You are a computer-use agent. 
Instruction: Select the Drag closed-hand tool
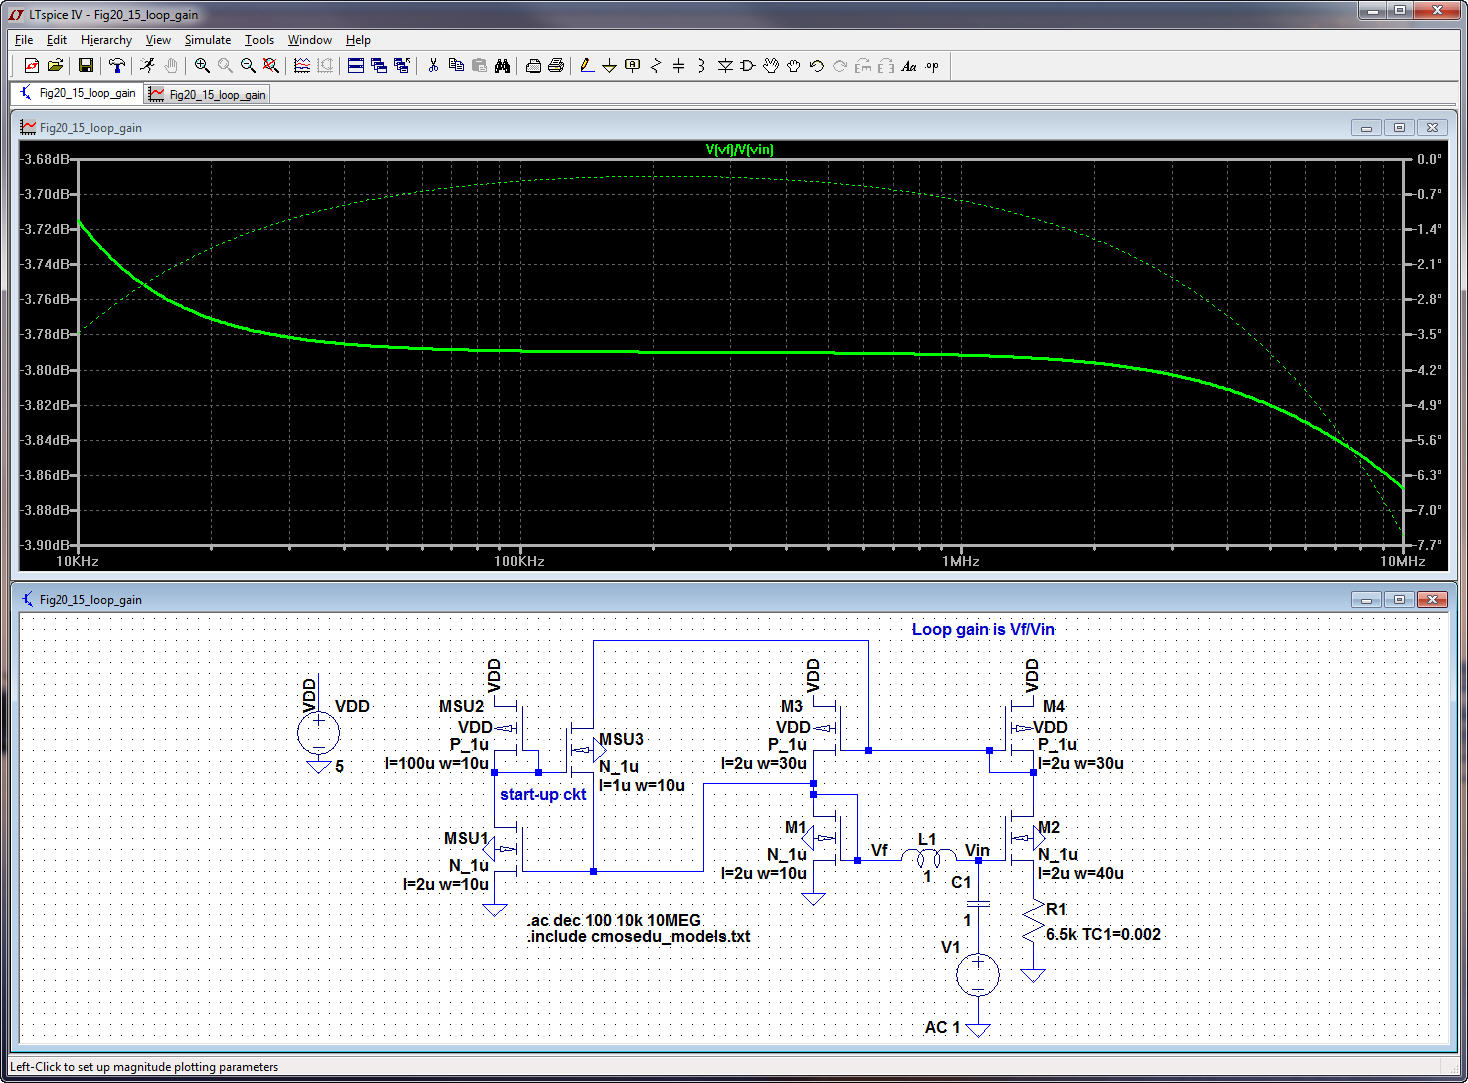(794, 66)
